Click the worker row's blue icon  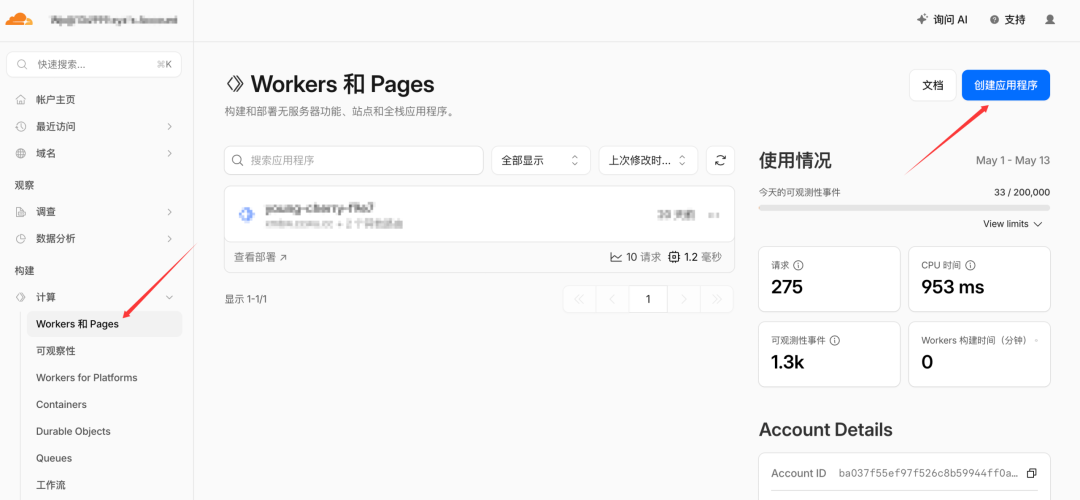(x=246, y=215)
